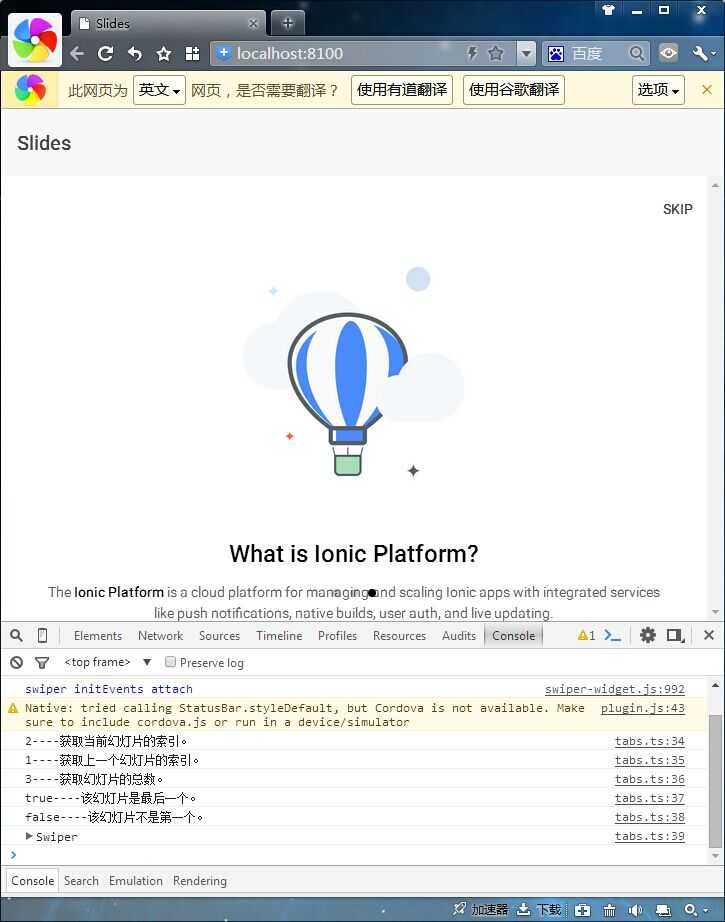Switch to the Network panel
The width and height of the screenshot is (725, 922).
point(161,636)
